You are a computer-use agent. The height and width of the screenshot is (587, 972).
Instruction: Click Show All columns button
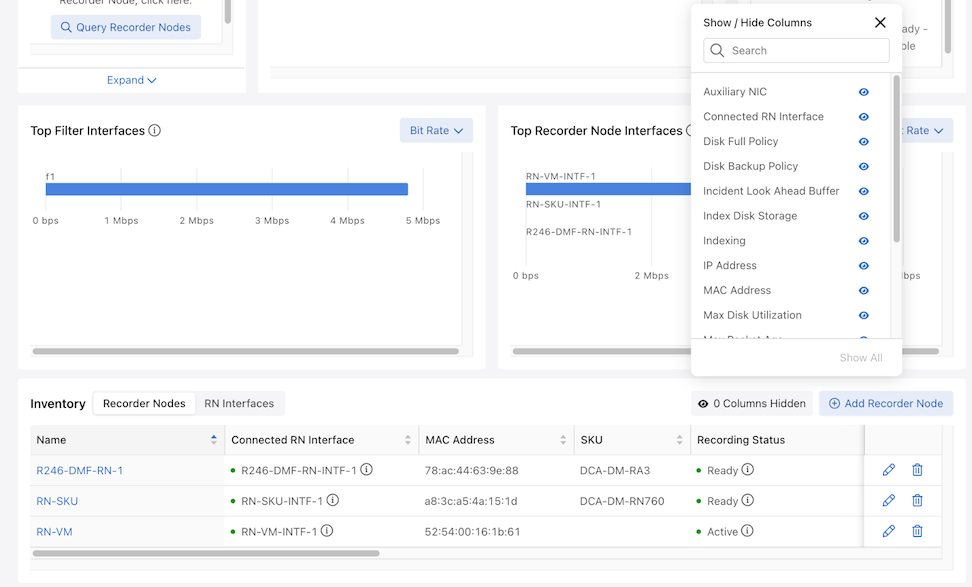[861, 358]
